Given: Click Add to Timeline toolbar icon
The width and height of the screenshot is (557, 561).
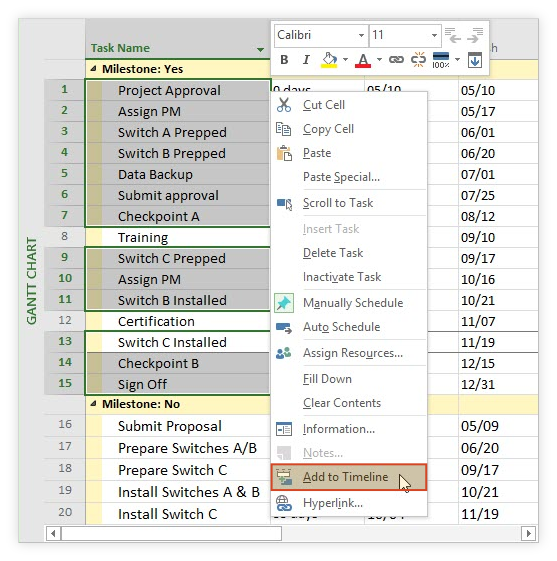Looking at the screenshot, I should click(x=475, y=60).
